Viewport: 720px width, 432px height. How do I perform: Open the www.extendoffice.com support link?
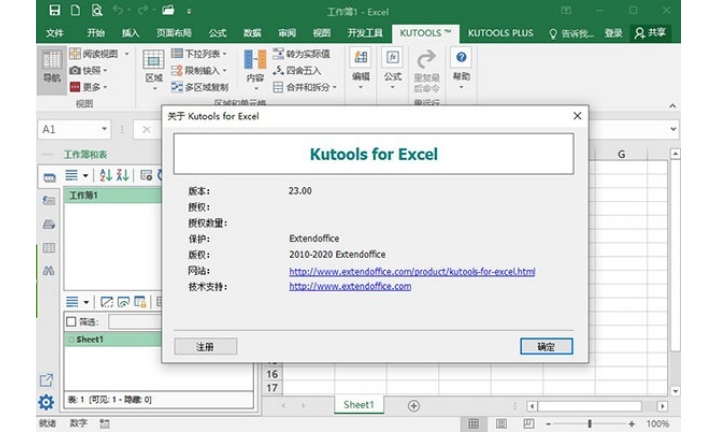point(350,286)
